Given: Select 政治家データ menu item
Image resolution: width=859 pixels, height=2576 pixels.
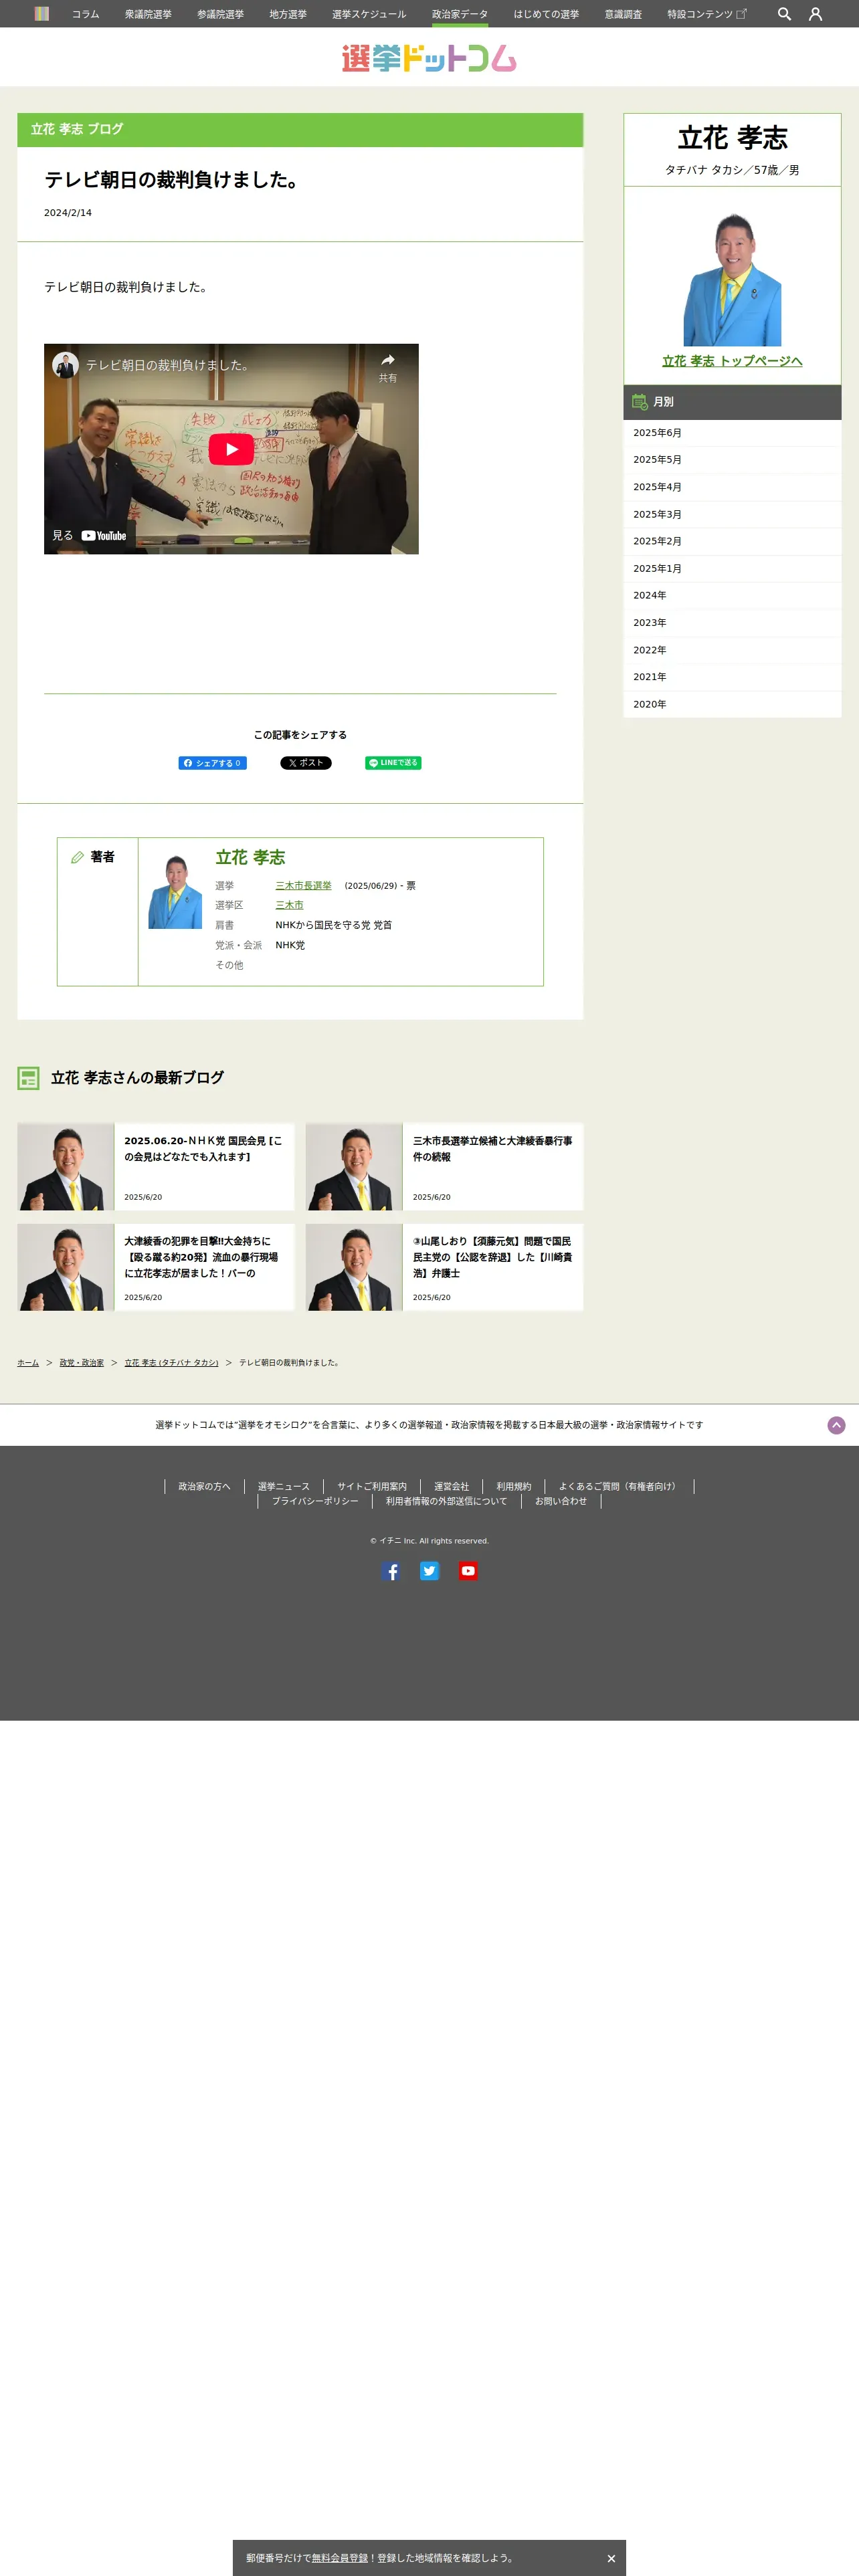Looking at the screenshot, I should point(460,14).
